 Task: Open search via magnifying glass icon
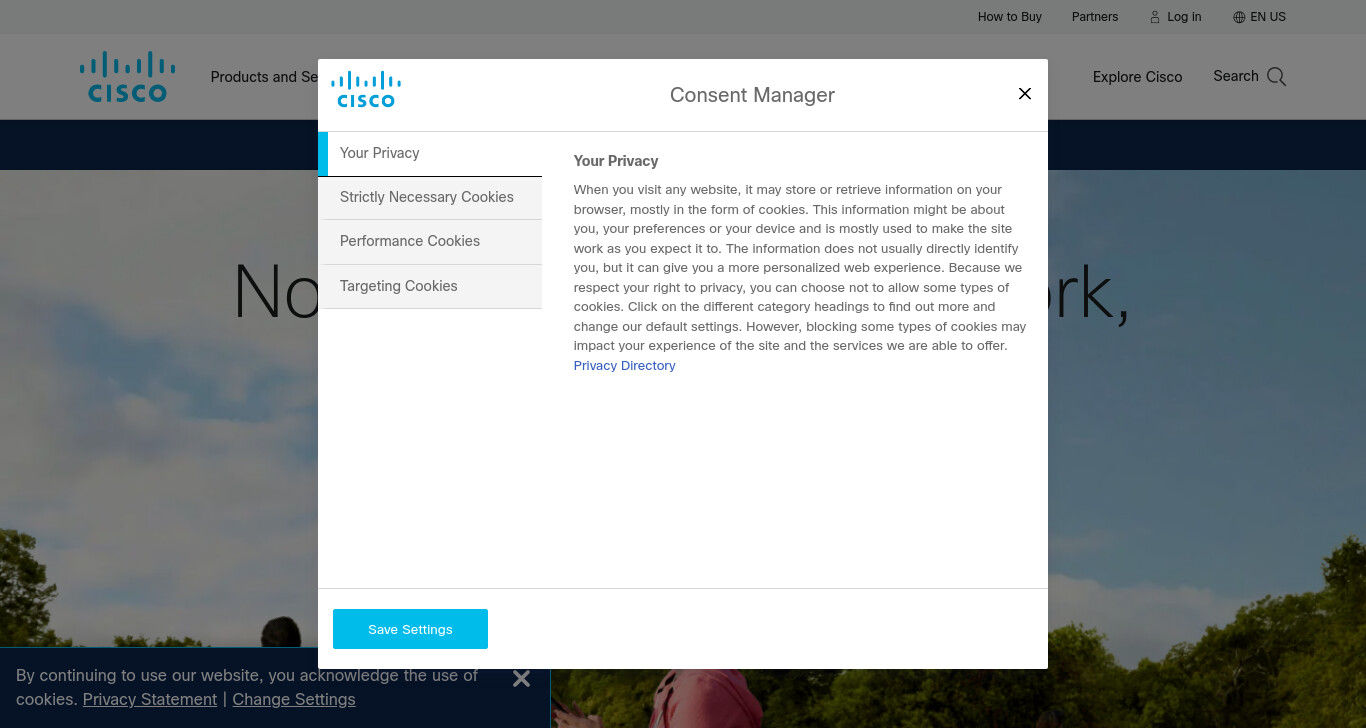pos(1276,77)
